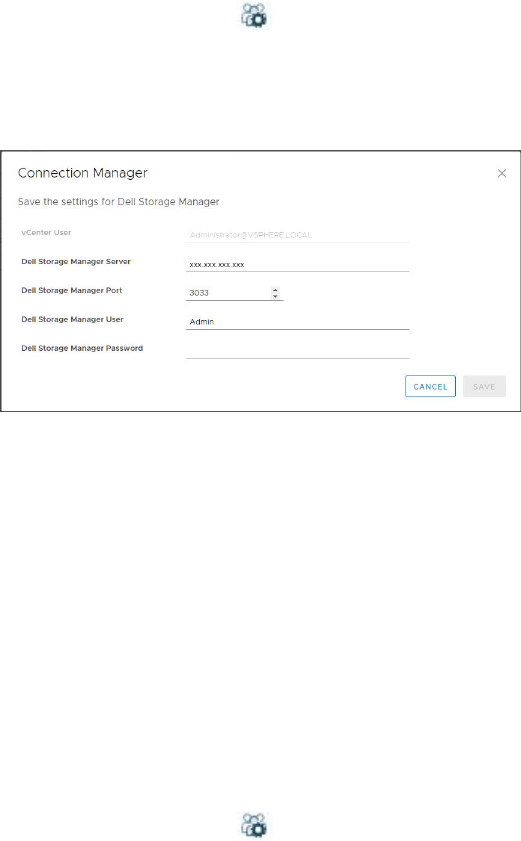Click the user field containing Admin
Screen dimensions: 521x841
[297, 322]
